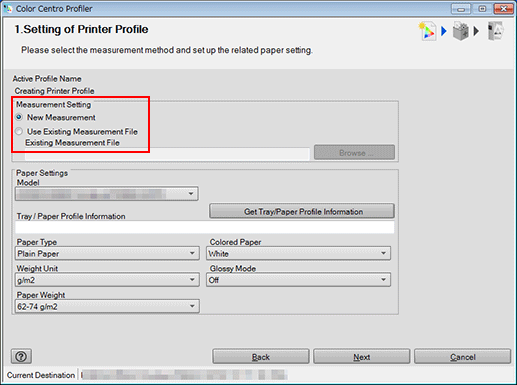Viewport: 517px width, 385px height.
Task: Go Back to the previous step
Action: pos(261,357)
